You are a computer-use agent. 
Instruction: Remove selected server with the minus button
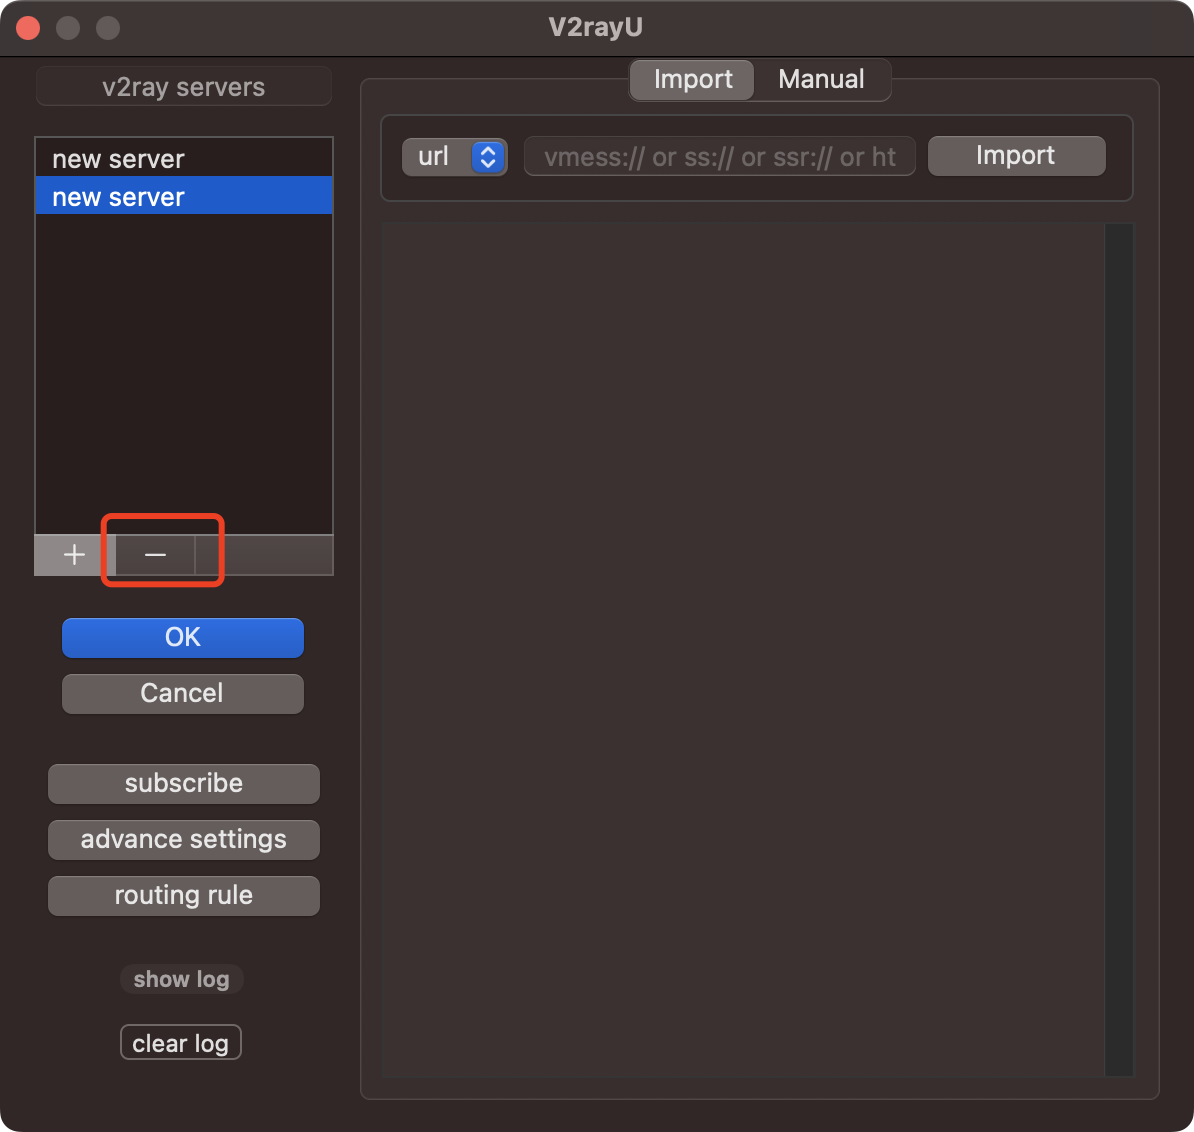pyautogui.click(x=155, y=555)
